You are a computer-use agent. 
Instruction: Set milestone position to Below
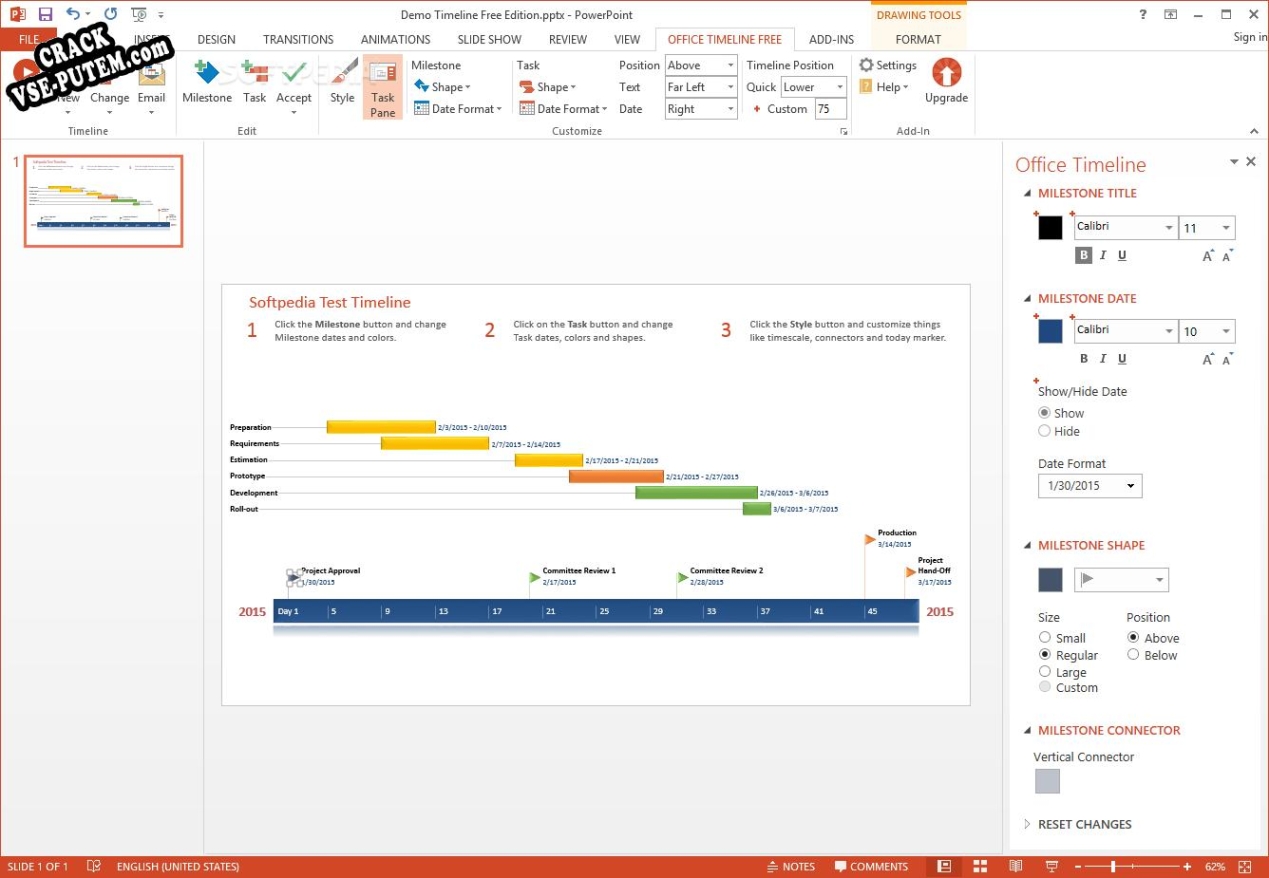click(x=1133, y=654)
